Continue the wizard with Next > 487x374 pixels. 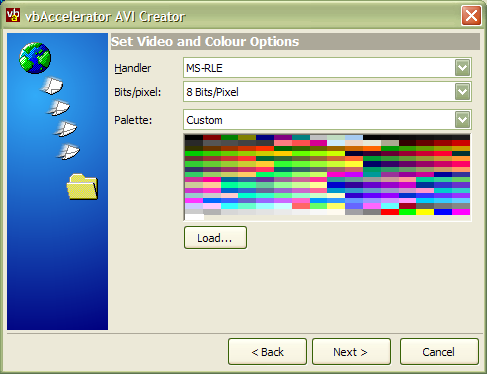tap(351, 352)
